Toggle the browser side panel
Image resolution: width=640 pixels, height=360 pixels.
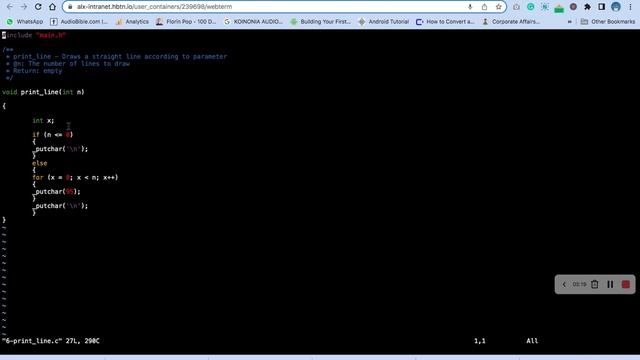coord(602,7)
